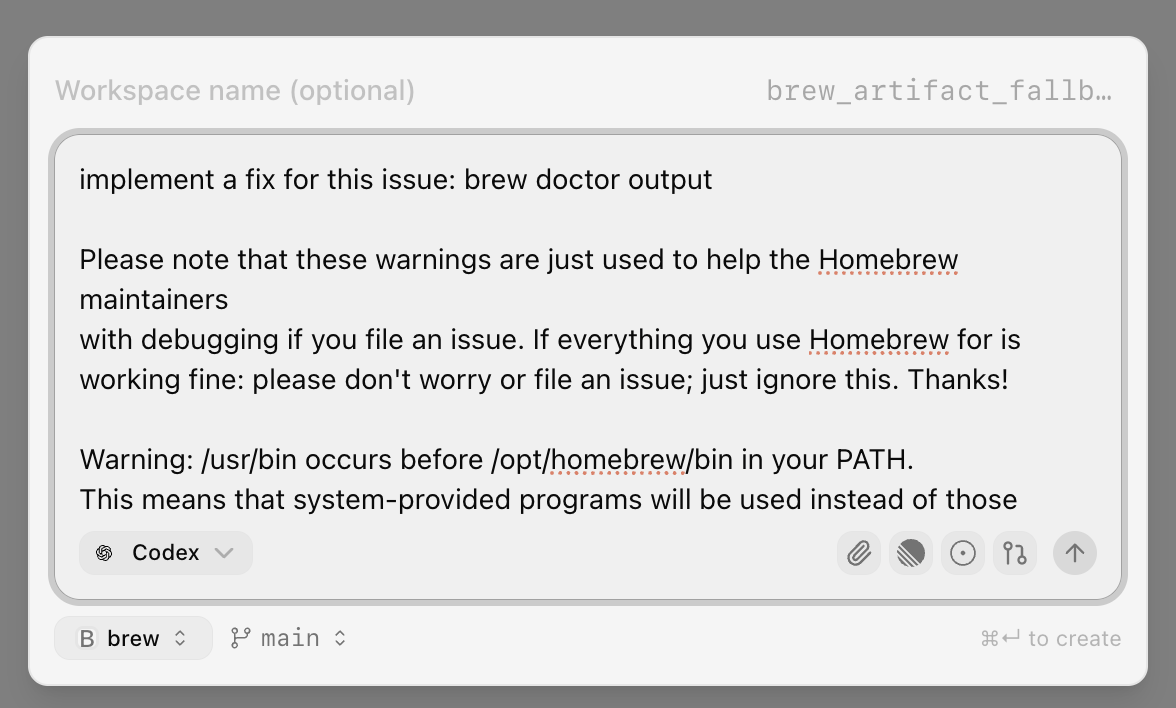The width and height of the screenshot is (1176, 708).
Task: Click the branch icon next to main
Action: point(240,637)
